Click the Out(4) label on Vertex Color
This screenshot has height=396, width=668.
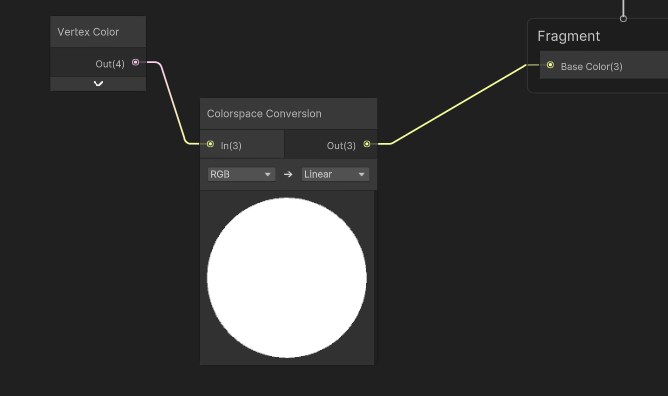click(x=110, y=64)
